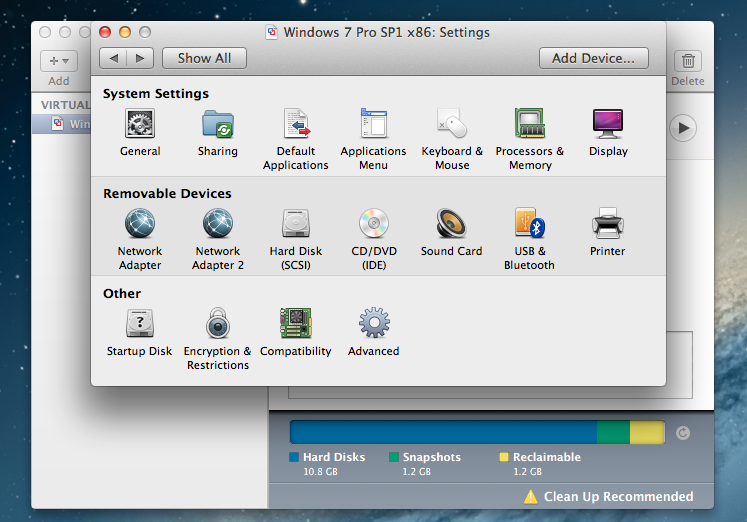This screenshot has height=522, width=747.
Task: Open the Sharing settings icon
Action: point(217,125)
